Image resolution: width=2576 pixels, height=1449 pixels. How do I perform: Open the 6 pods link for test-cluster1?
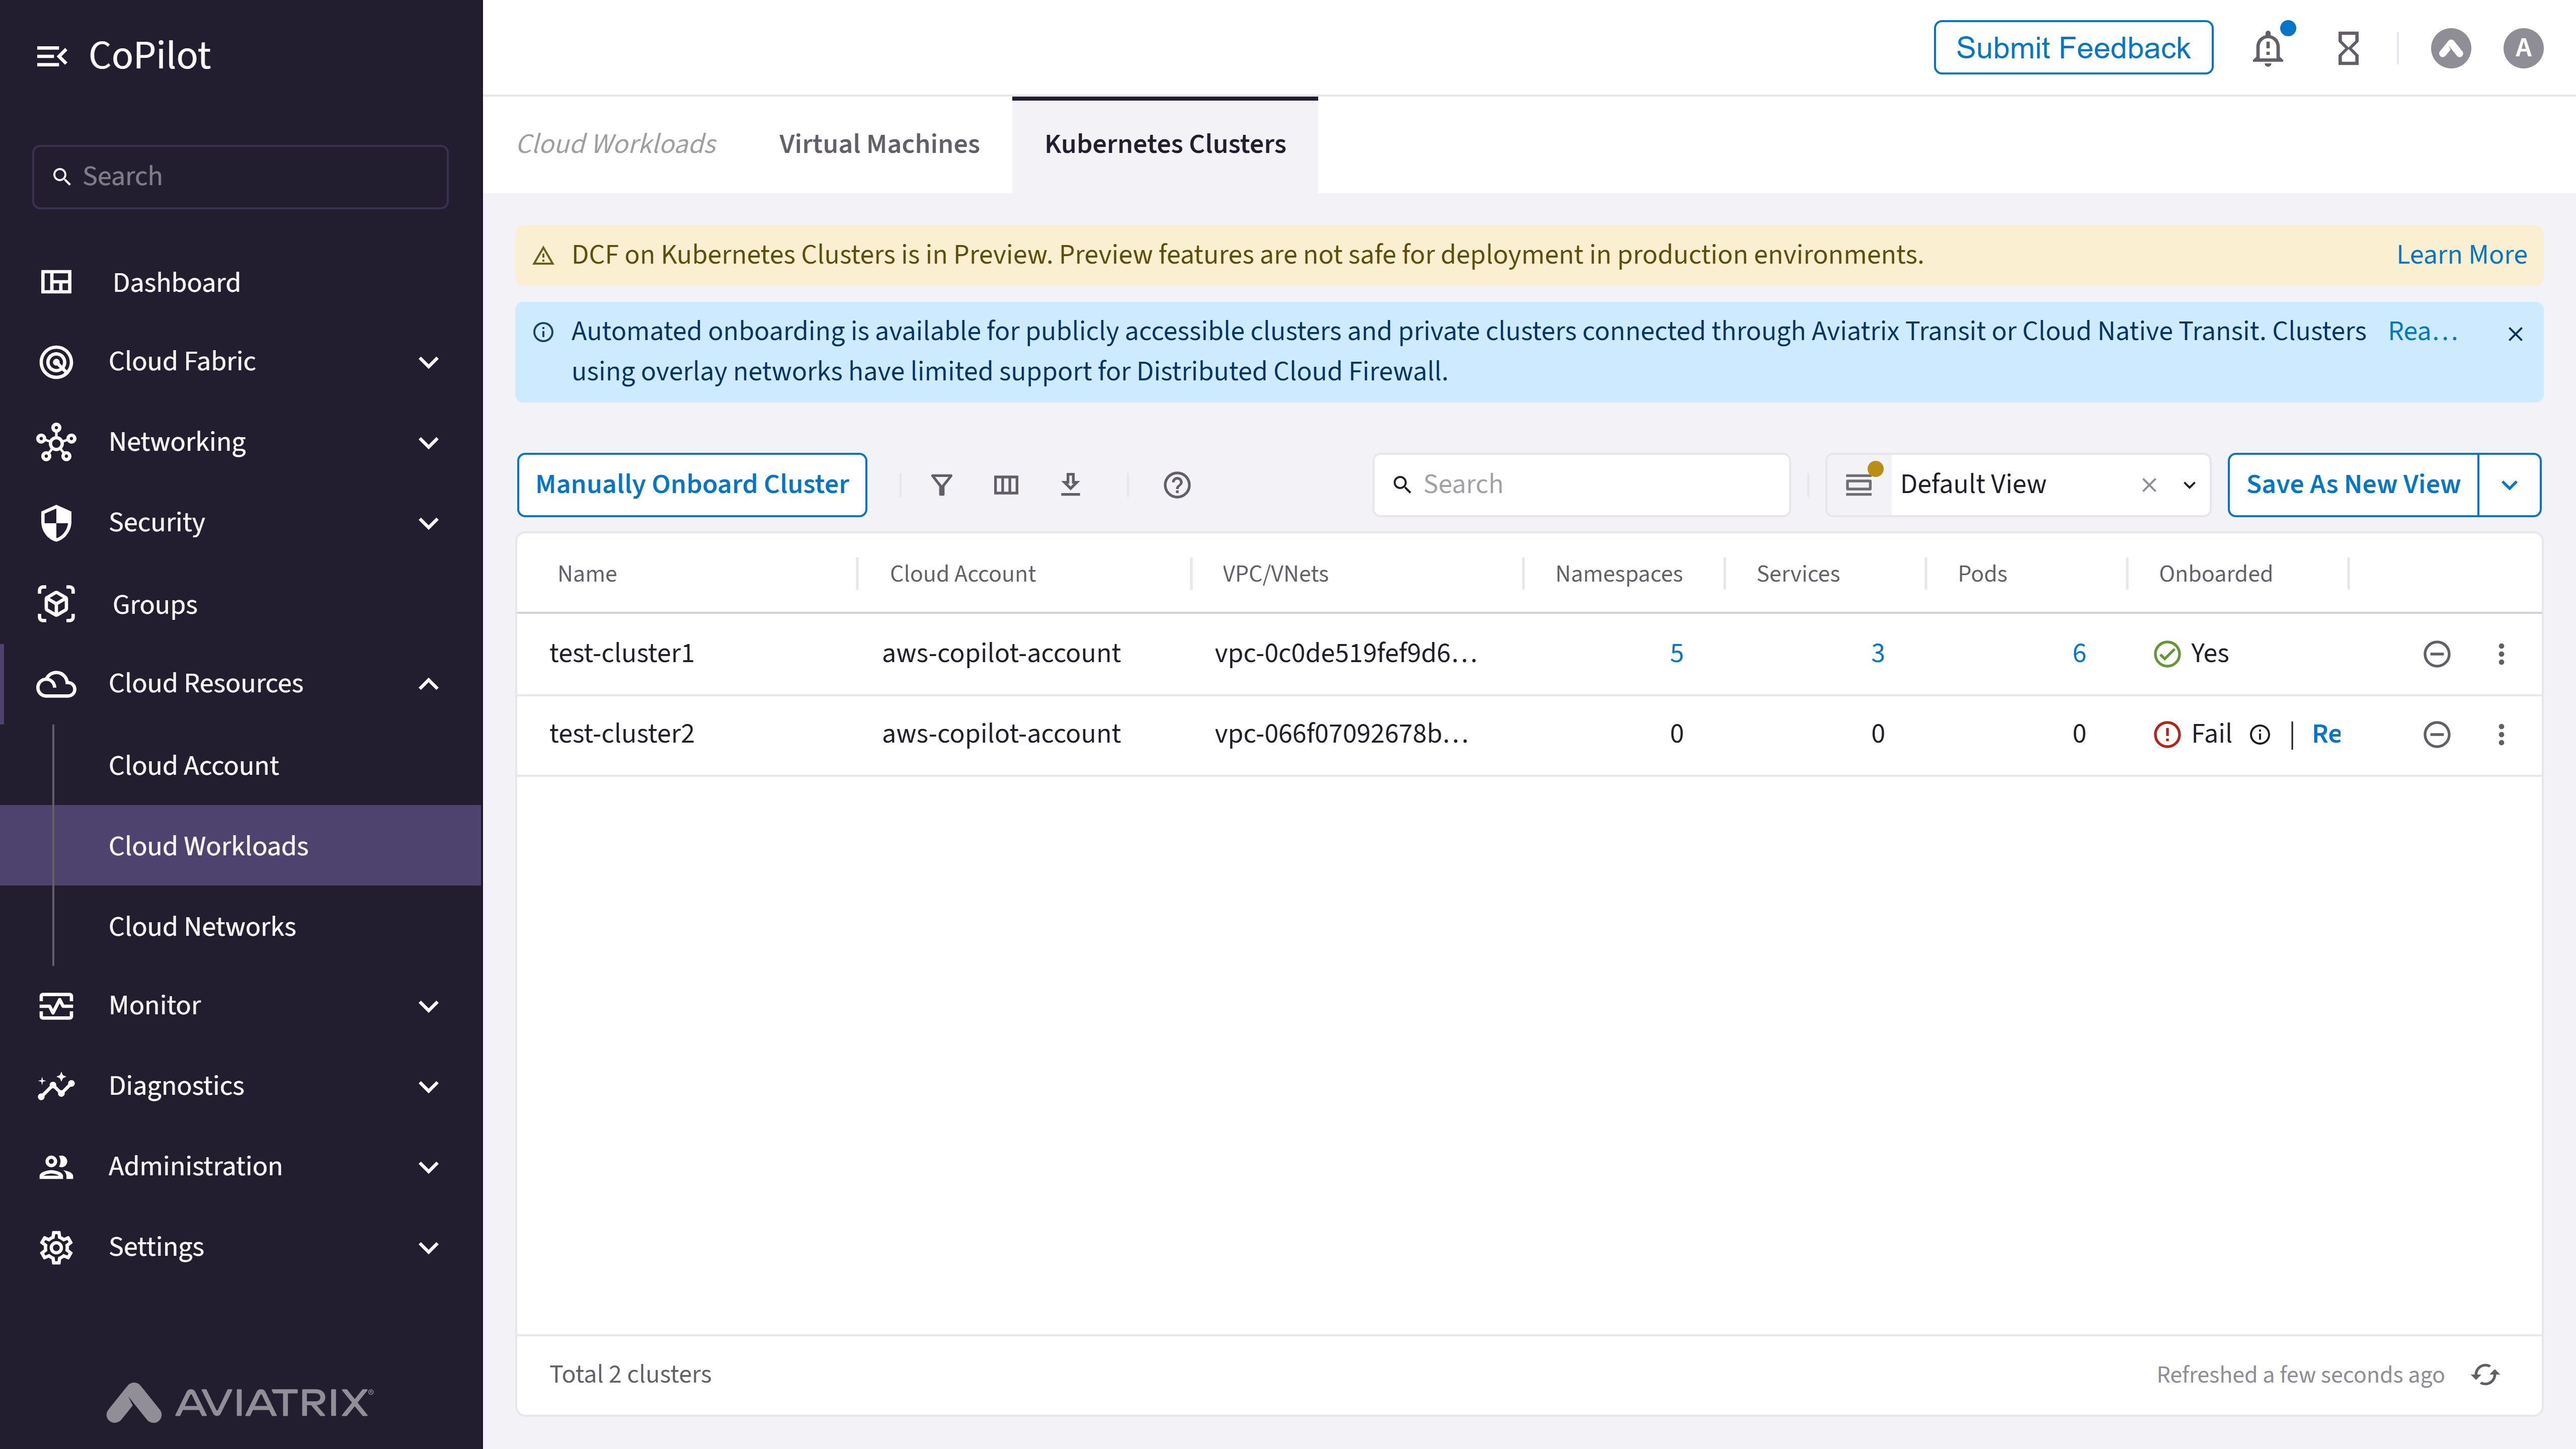pyautogui.click(x=2079, y=654)
